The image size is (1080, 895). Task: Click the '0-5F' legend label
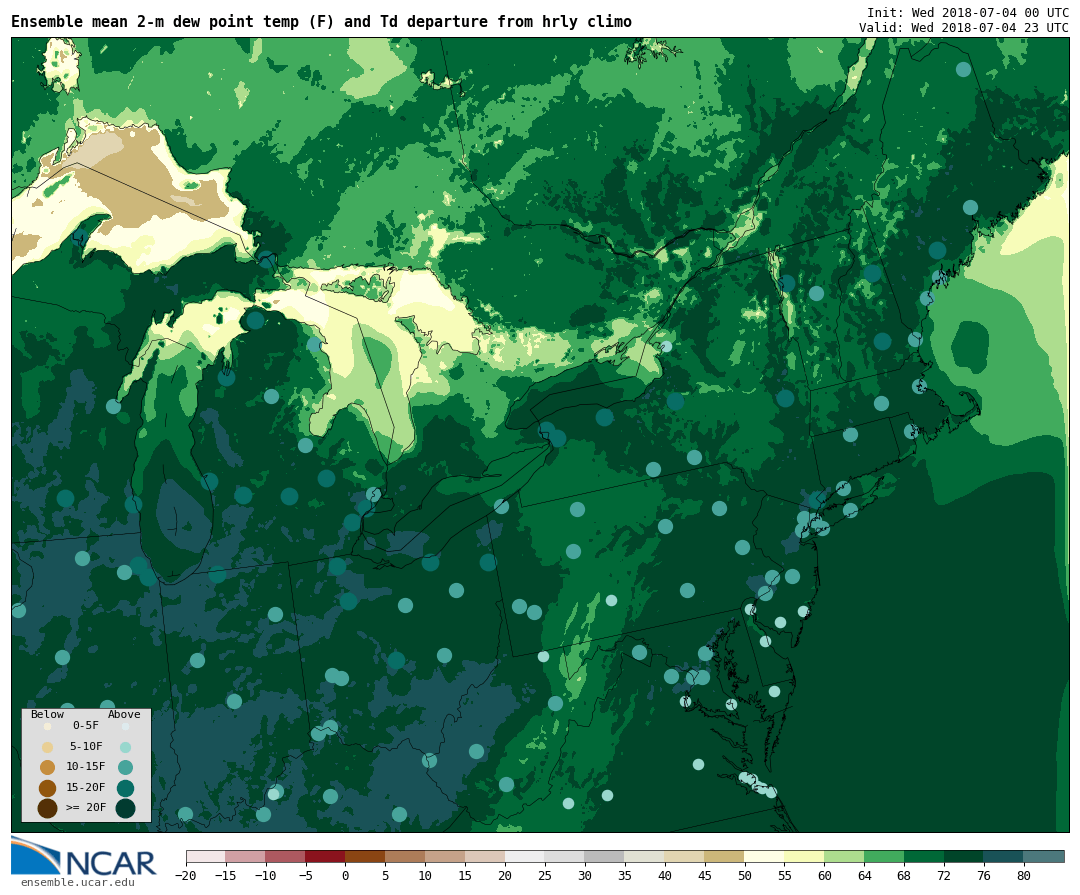[86, 726]
